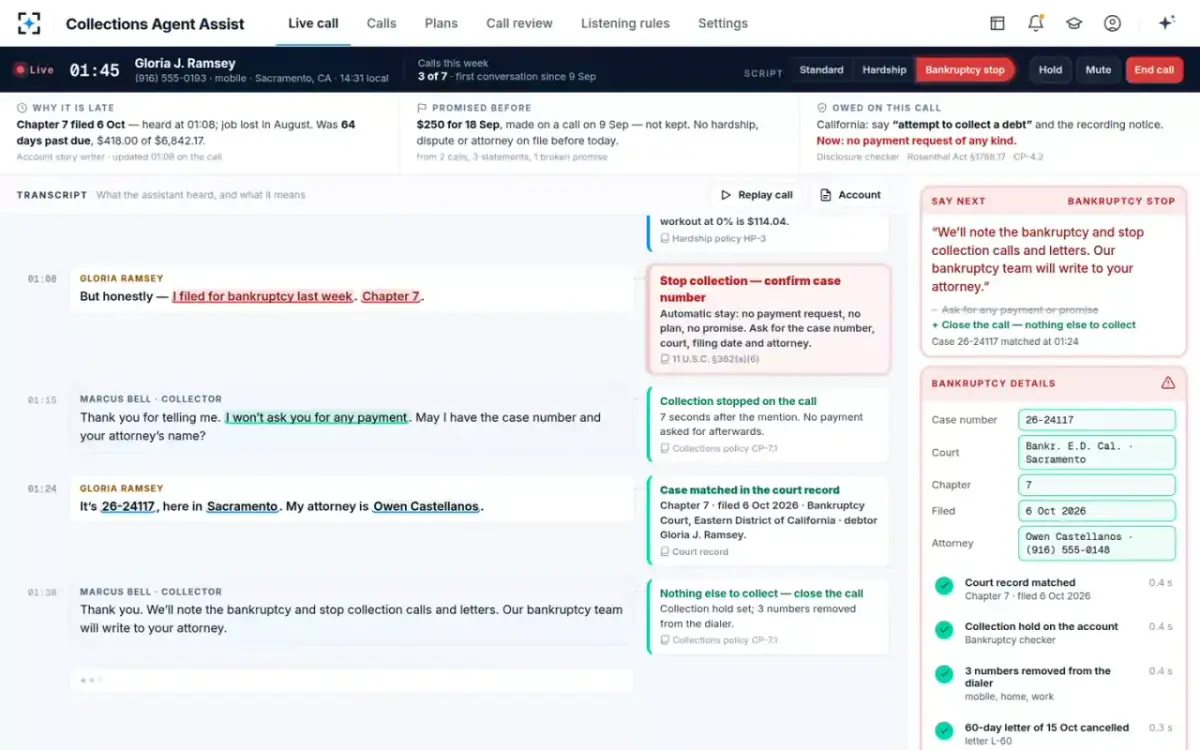Click the Collections Agent Assist logo icon
Image resolution: width=1200 pixels, height=750 pixels.
tap(29, 23)
